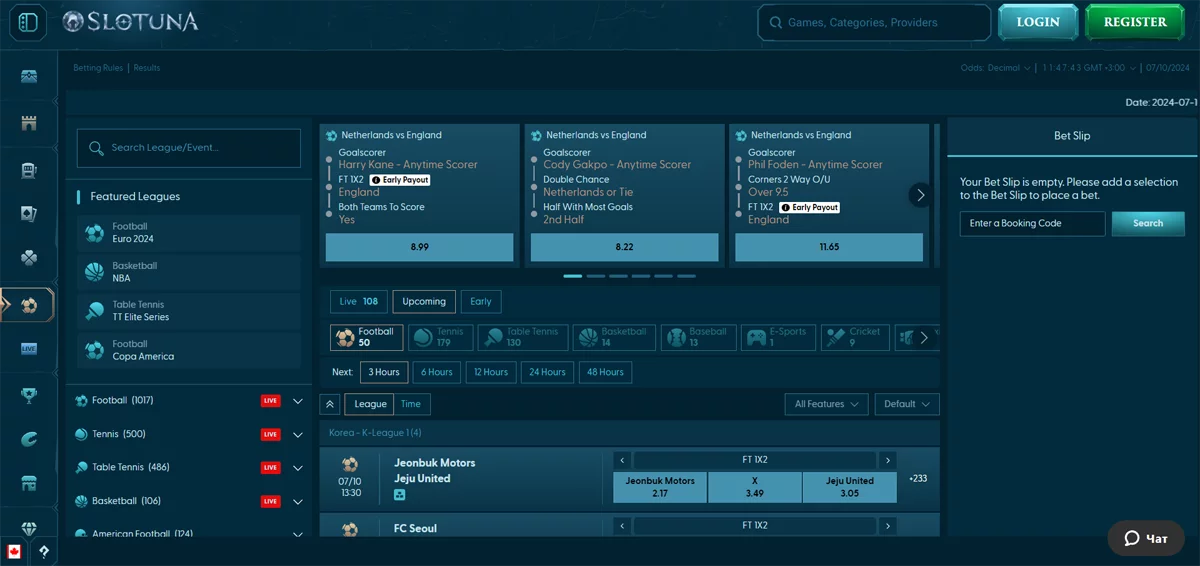
Task: Toggle the sidebar menu icon beside Slotuna logo
Action: pos(29,22)
